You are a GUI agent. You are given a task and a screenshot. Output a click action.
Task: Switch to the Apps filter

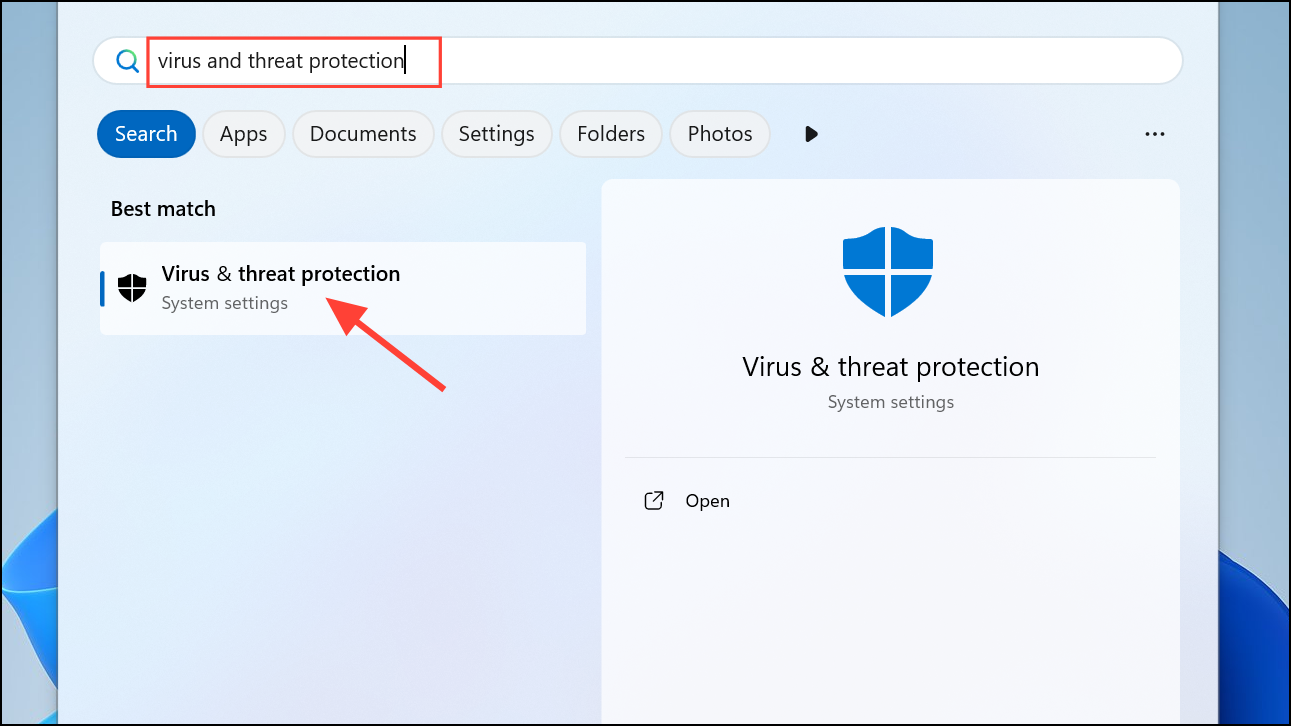coord(244,134)
